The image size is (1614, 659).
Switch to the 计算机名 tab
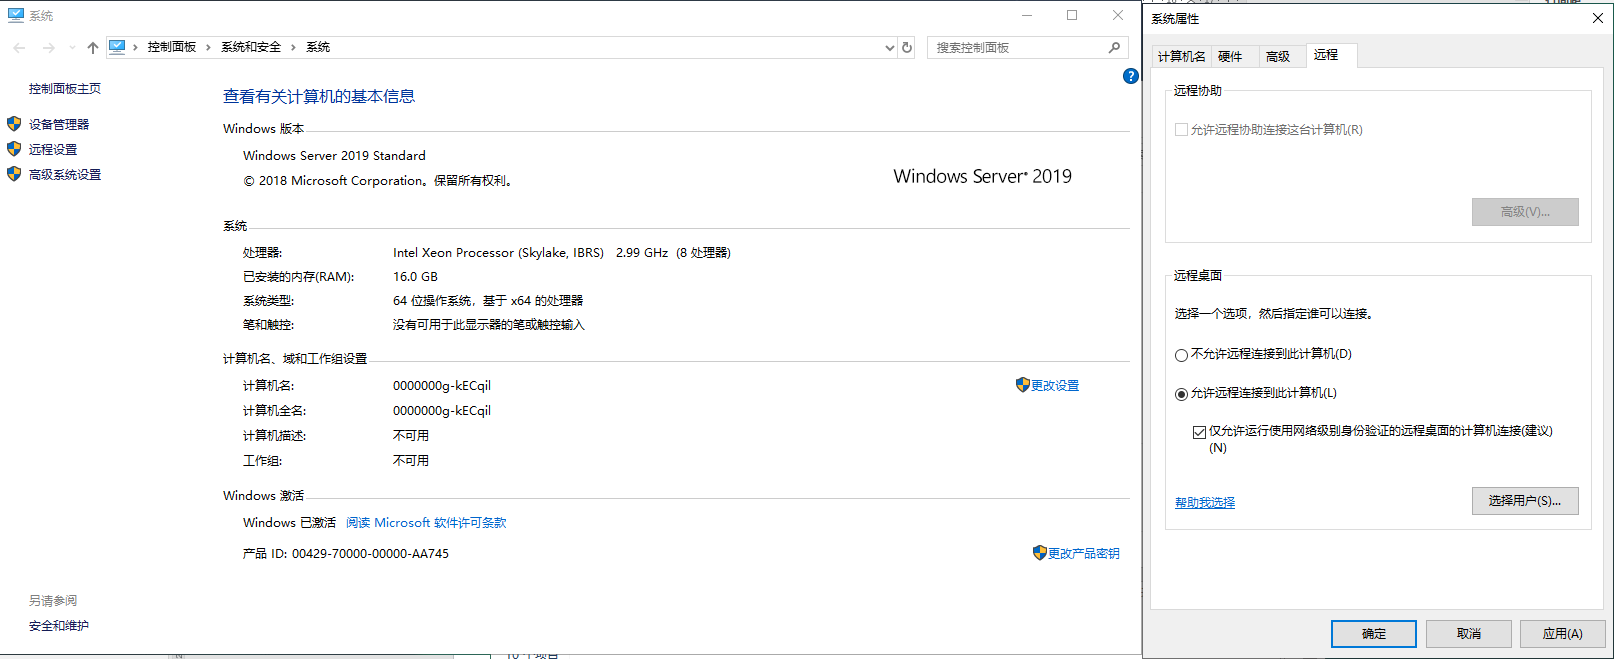click(1181, 57)
